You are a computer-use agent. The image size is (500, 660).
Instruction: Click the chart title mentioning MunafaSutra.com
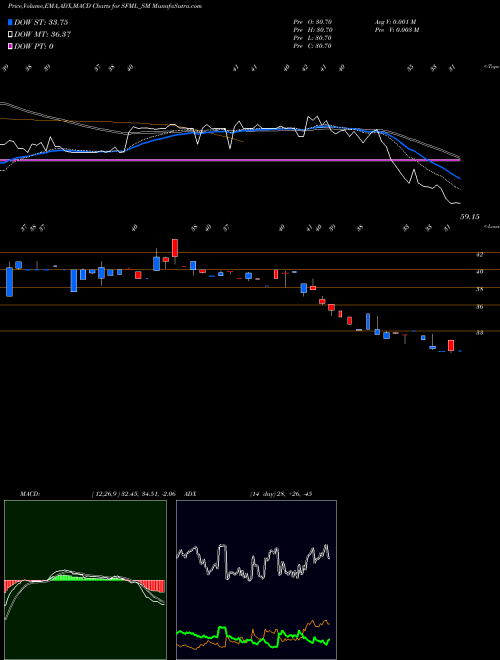click(104, 6)
